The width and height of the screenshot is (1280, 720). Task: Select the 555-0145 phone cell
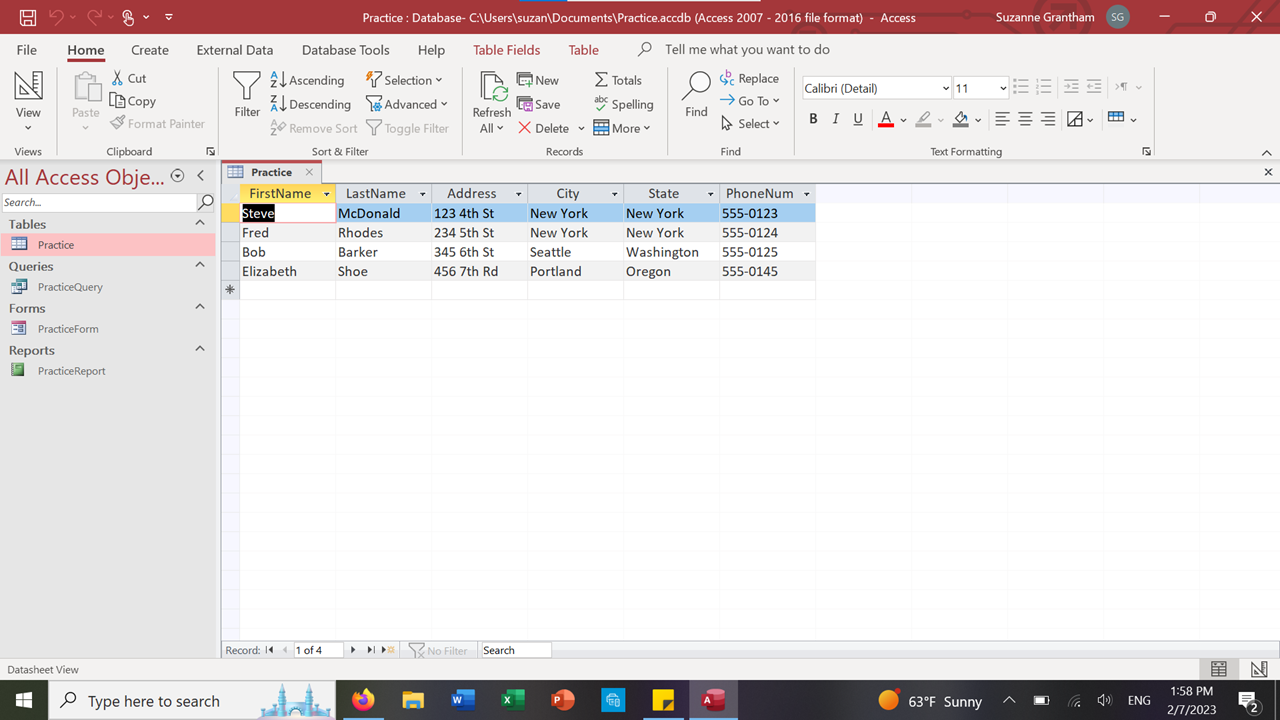pyautogui.click(x=767, y=271)
